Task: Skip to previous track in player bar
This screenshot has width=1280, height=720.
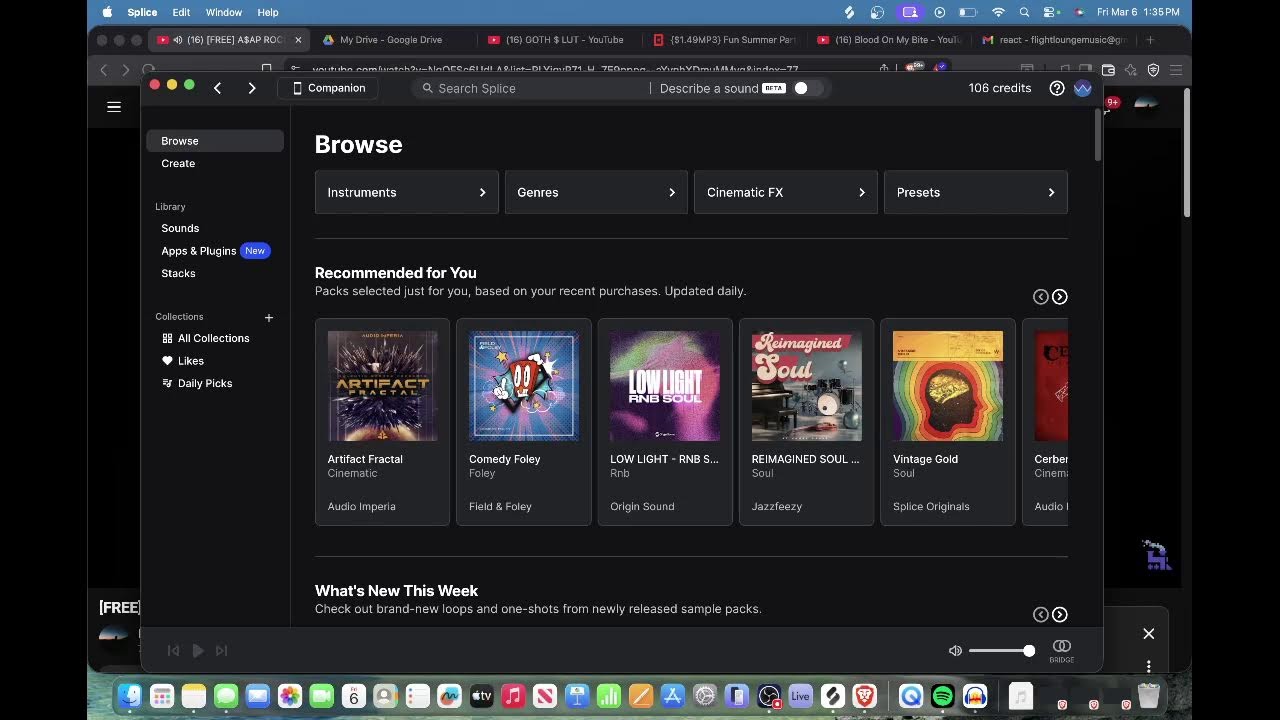Action: pos(173,651)
